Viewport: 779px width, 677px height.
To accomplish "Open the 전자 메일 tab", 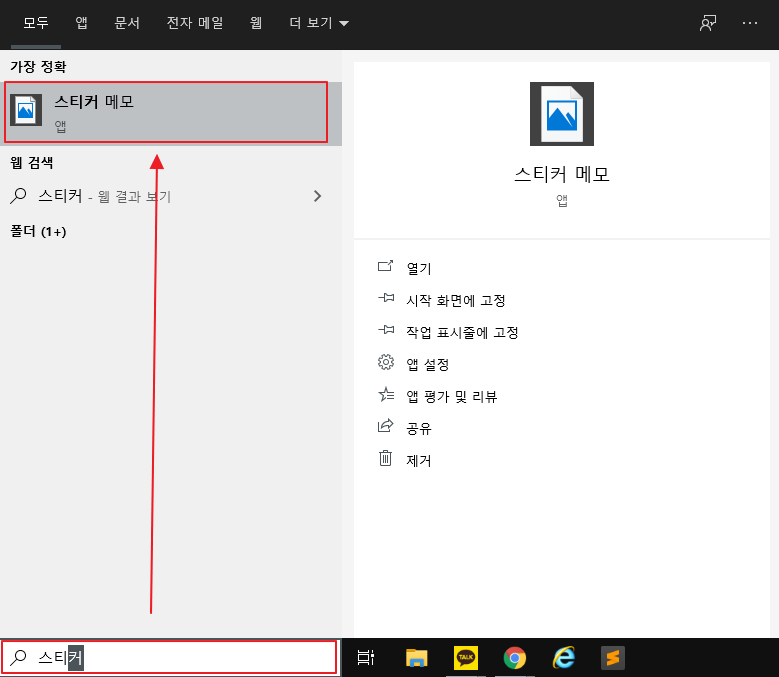I will (x=195, y=23).
